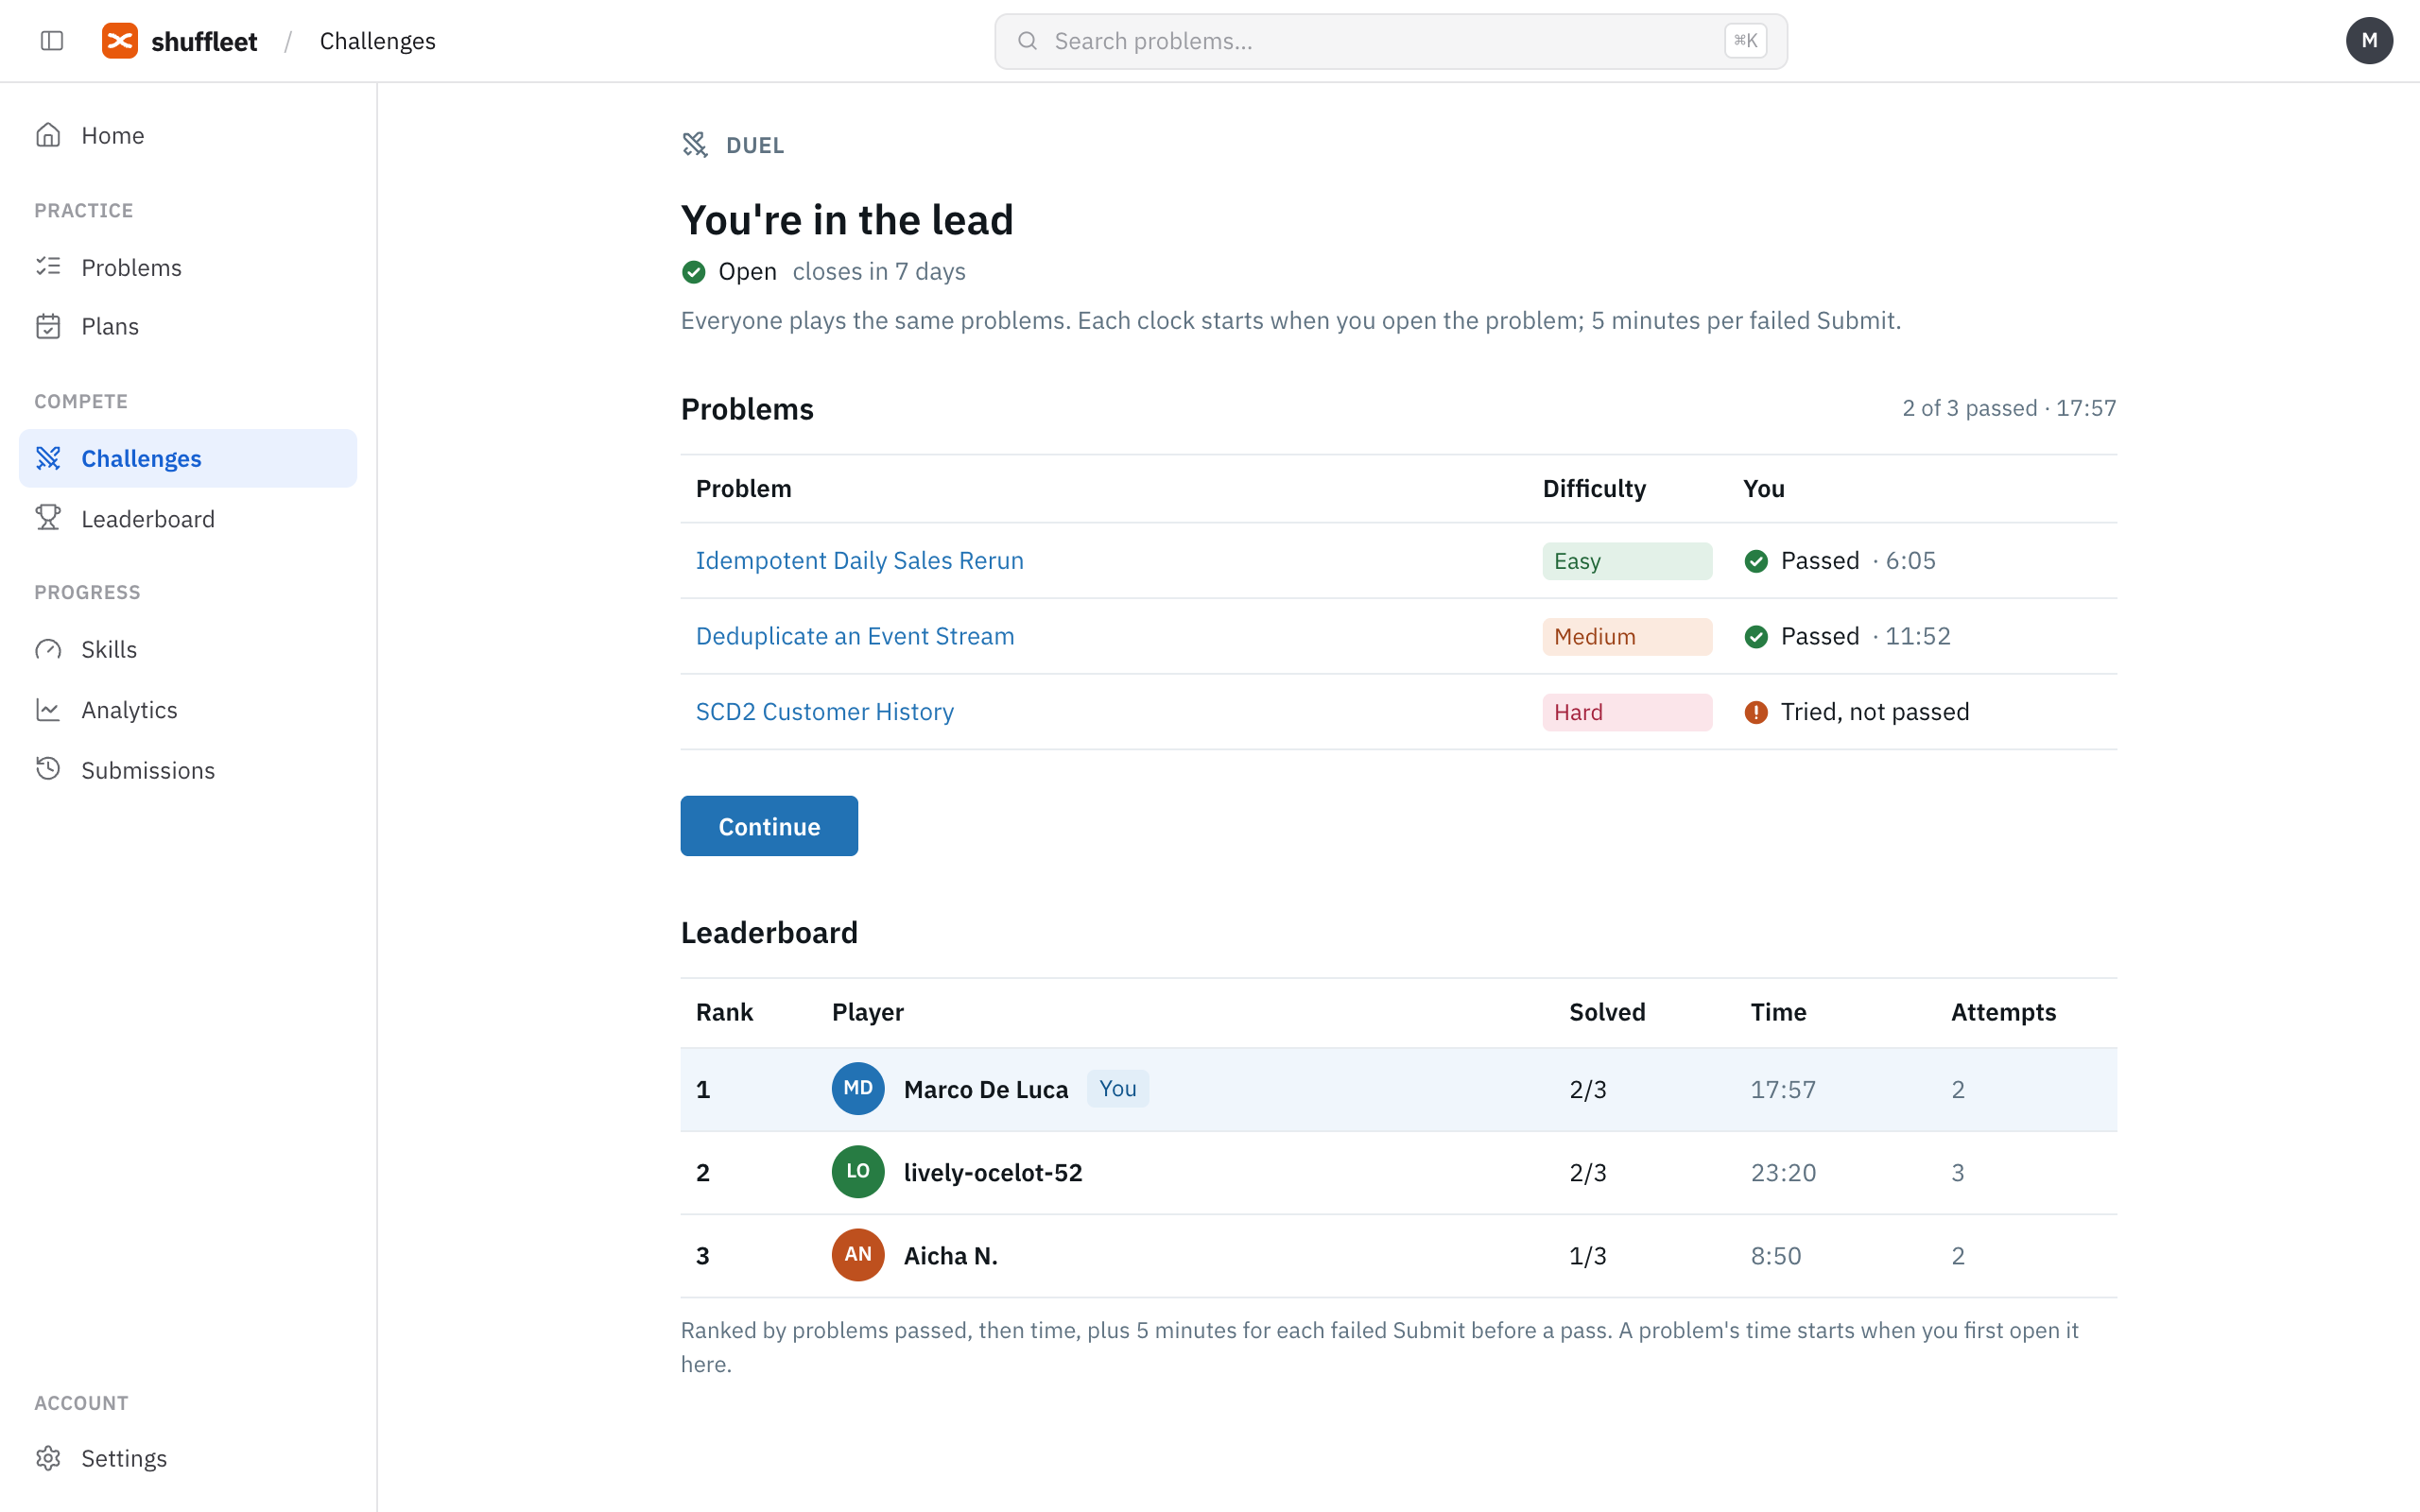
Task: Click the red warning icon by Tried, not passed
Action: pos(1756,712)
